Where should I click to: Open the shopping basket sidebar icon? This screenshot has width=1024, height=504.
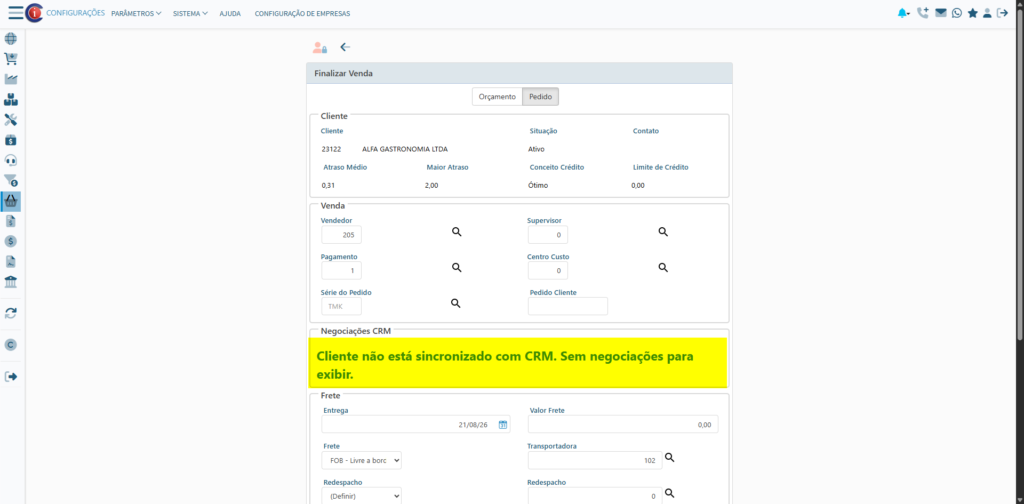[11, 201]
